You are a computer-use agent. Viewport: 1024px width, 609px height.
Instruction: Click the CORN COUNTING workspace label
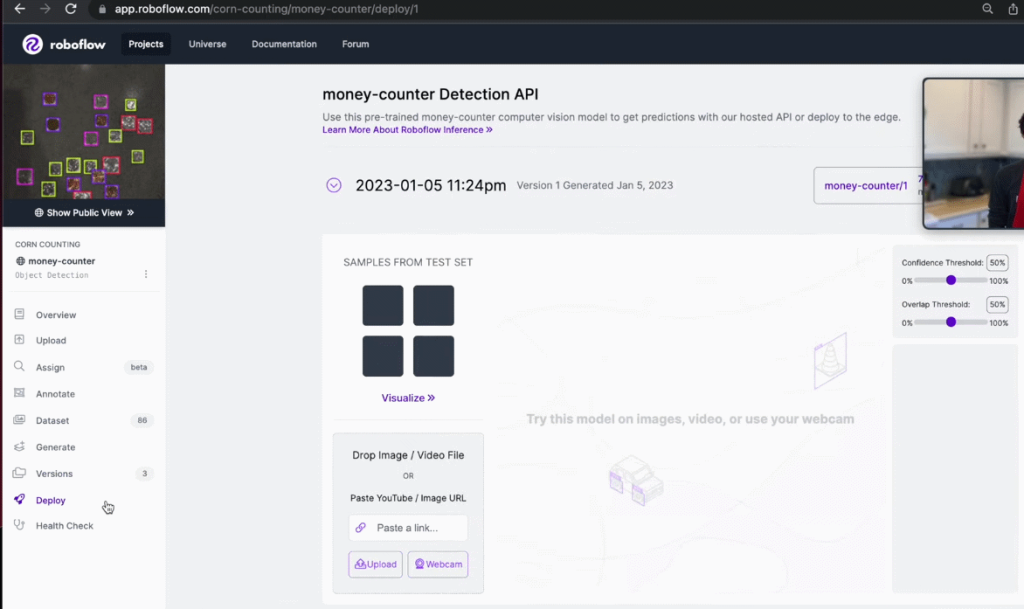[x=48, y=244]
